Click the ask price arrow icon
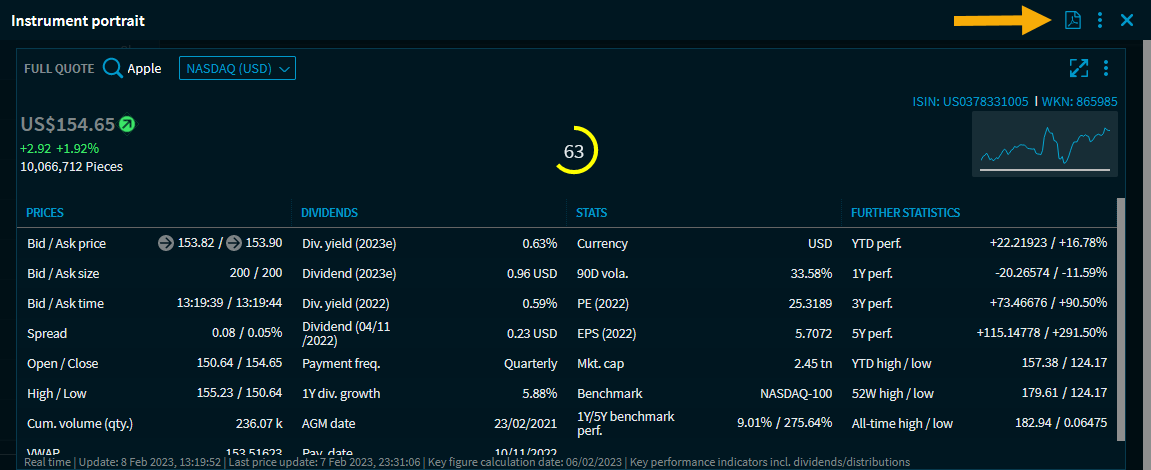1151x470 pixels. (x=234, y=243)
